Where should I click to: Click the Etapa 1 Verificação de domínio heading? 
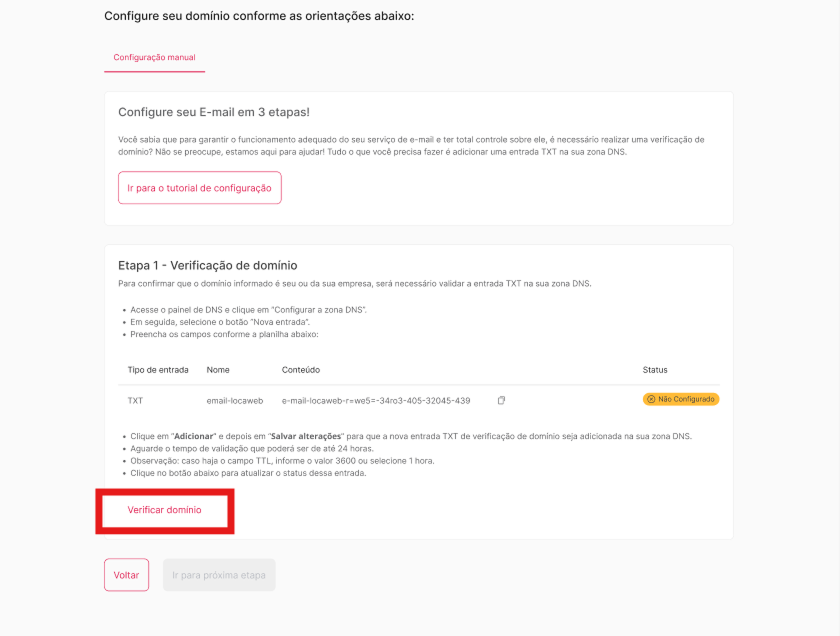(x=207, y=265)
